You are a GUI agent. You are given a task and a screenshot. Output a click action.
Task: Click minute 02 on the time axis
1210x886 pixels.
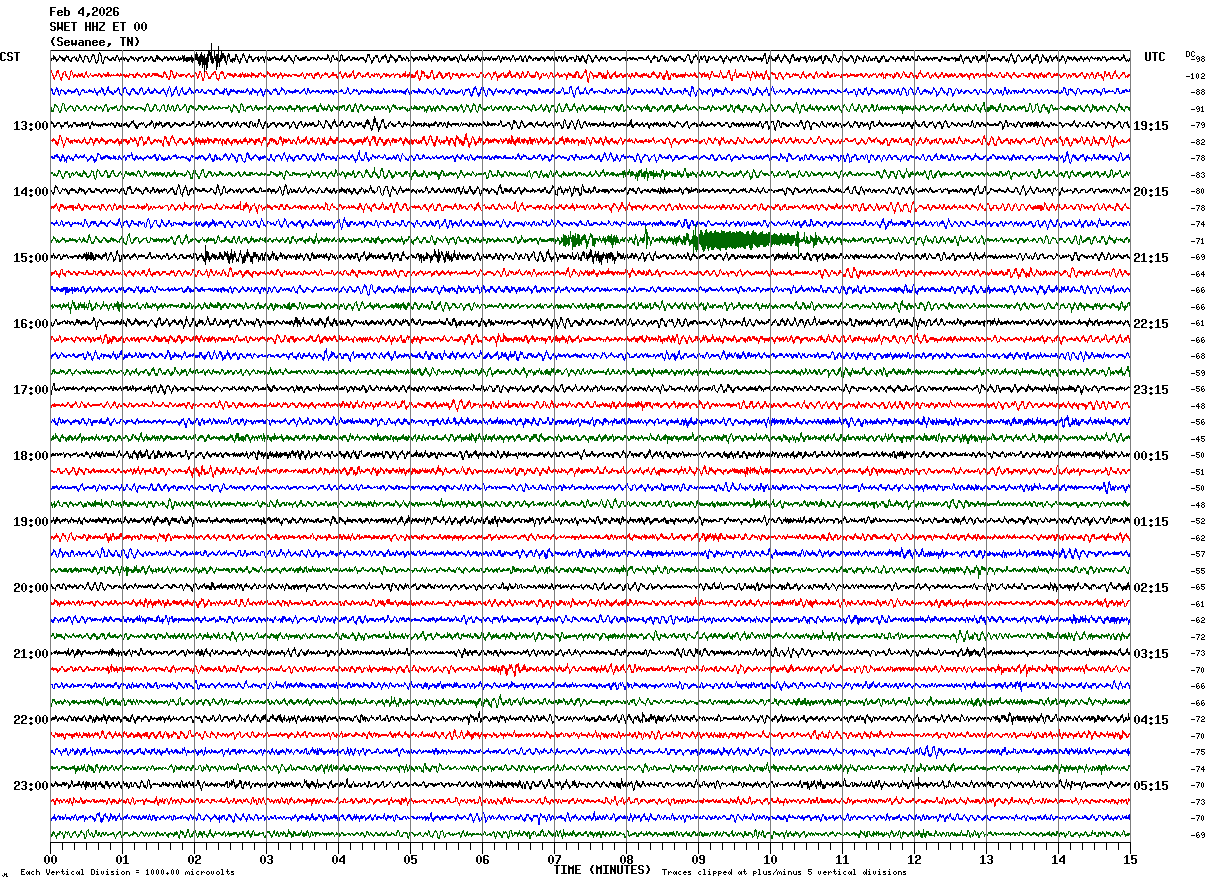[194, 859]
